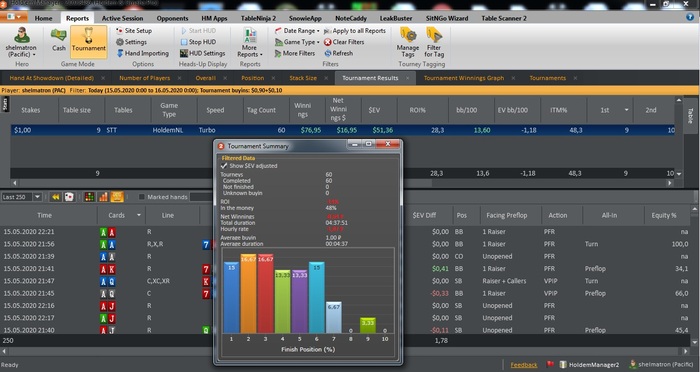Image resolution: width=700 pixels, height=372 pixels.
Task: Open the playing cards hand viewer icon
Action: (69, 197)
